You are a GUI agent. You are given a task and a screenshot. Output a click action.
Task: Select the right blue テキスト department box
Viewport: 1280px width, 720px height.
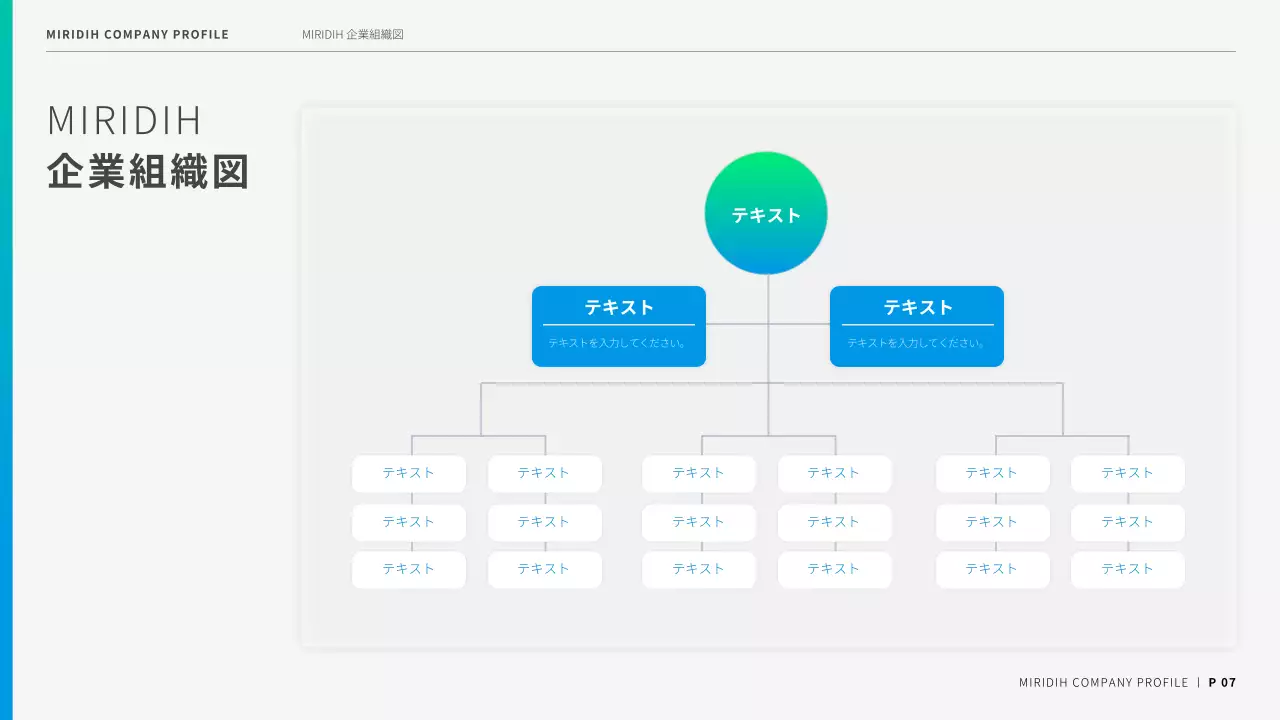[916, 326]
